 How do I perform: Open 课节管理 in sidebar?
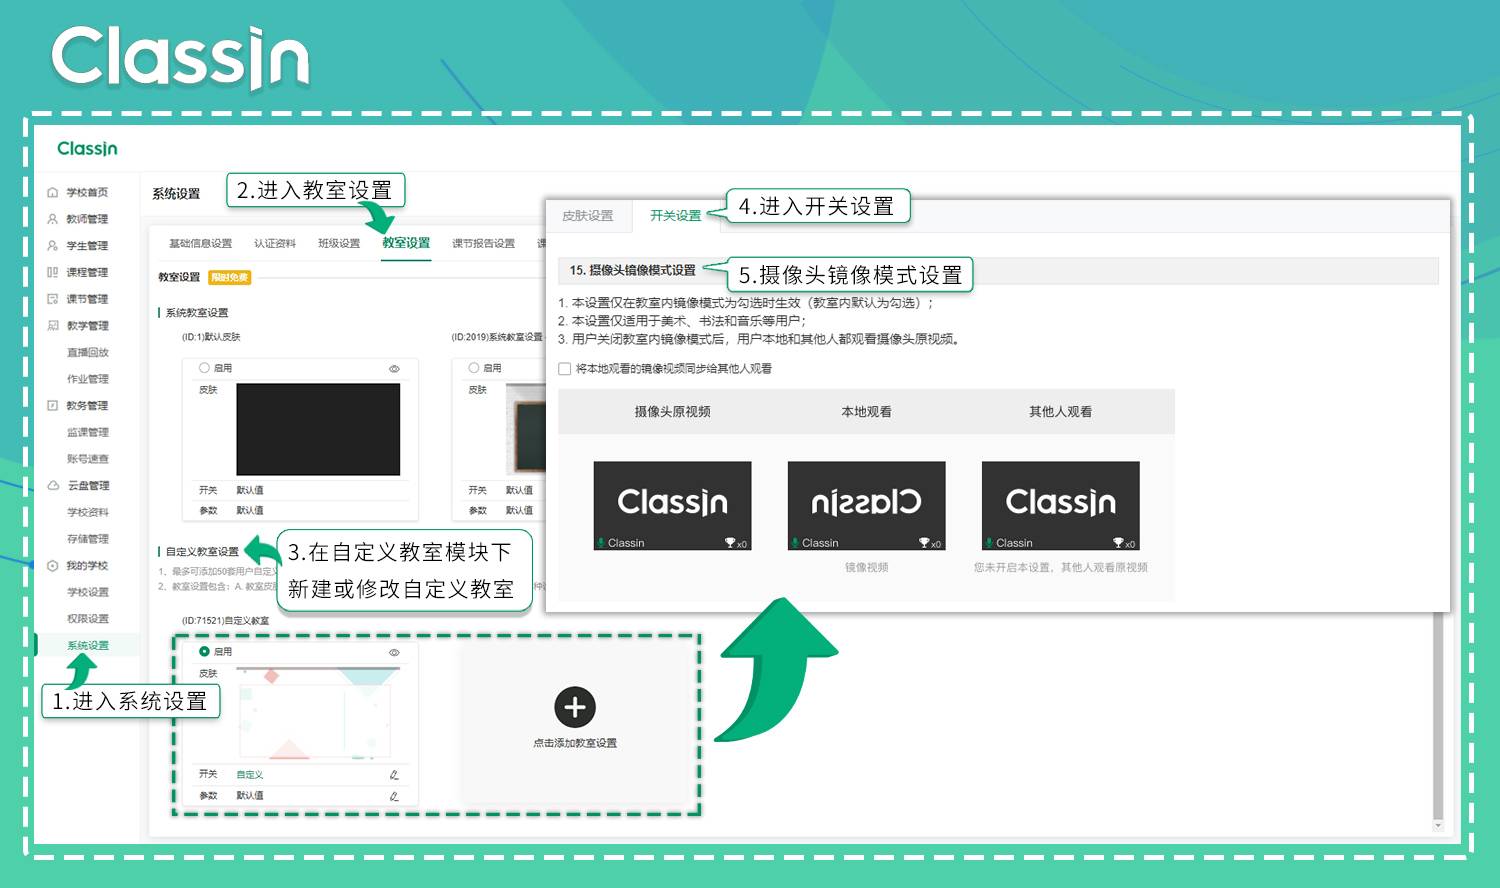click(x=87, y=299)
